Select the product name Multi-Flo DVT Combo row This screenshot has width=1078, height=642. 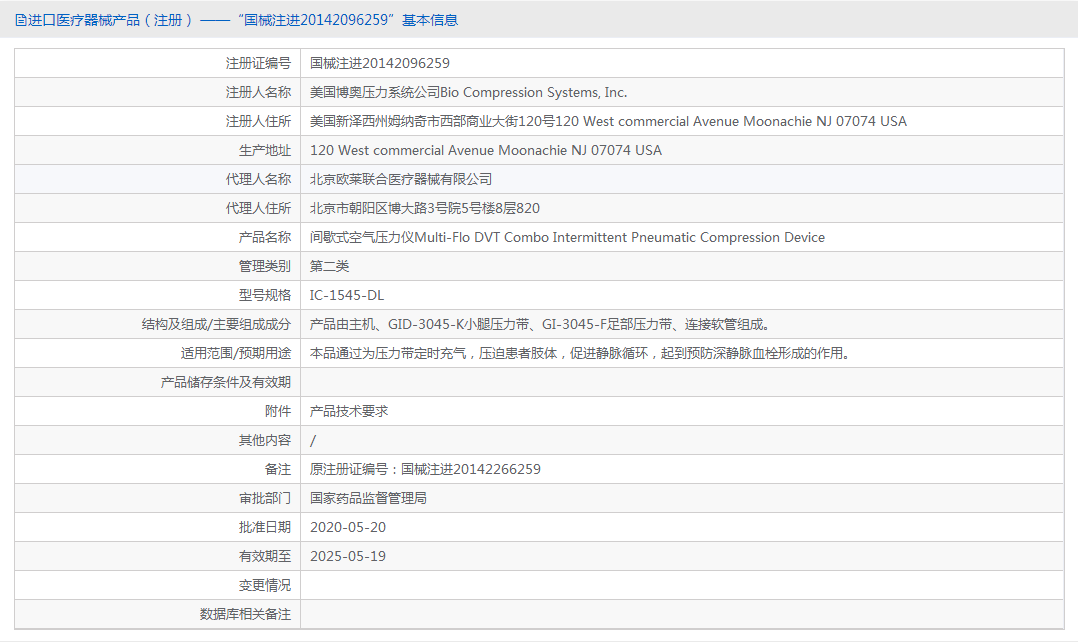coord(567,237)
